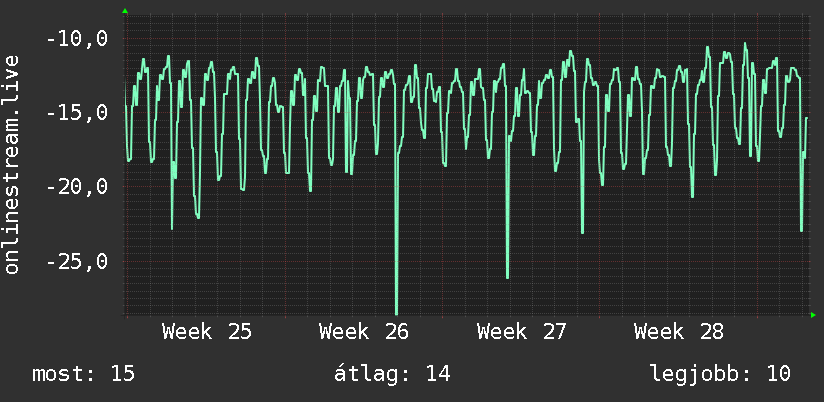Click the Week 28 axis label
Image resolution: width=824 pixels, height=402 pixels.
pyautogui.click(x=678, y=332)
